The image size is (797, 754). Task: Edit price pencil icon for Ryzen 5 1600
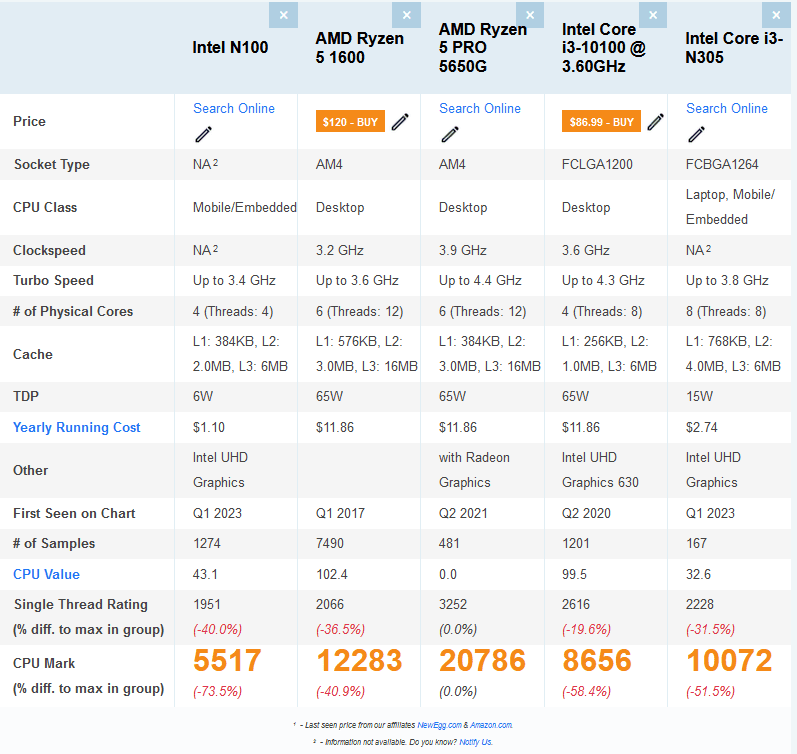tap(400, 122)
